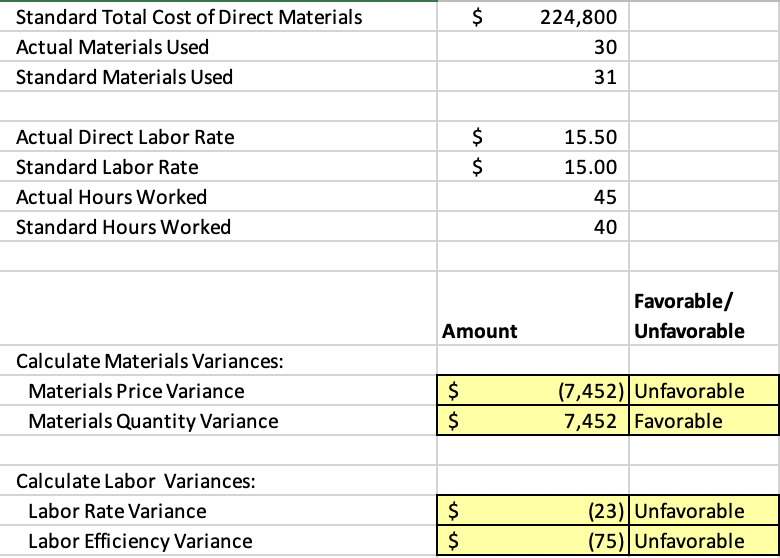780x558 pixels.
Task: Click the (75) Labor Efficiency Variance cell
Action: (x=533, y=541)
